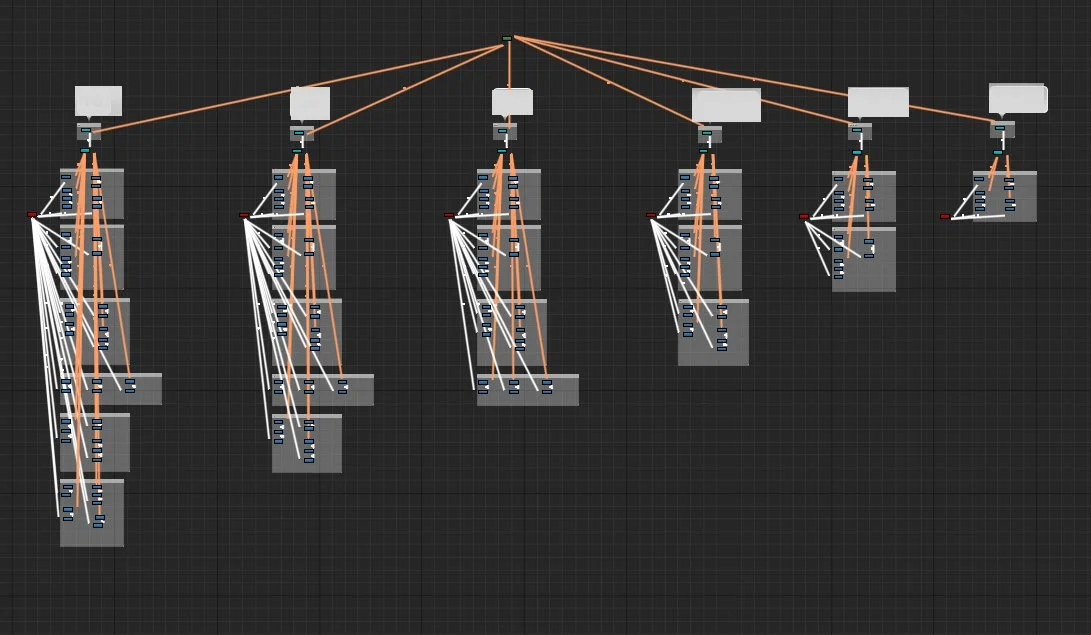The image size is (1091, 635).
Task: Click the small blue node pair at third column's bottom group
Action: tap(545, 385)
